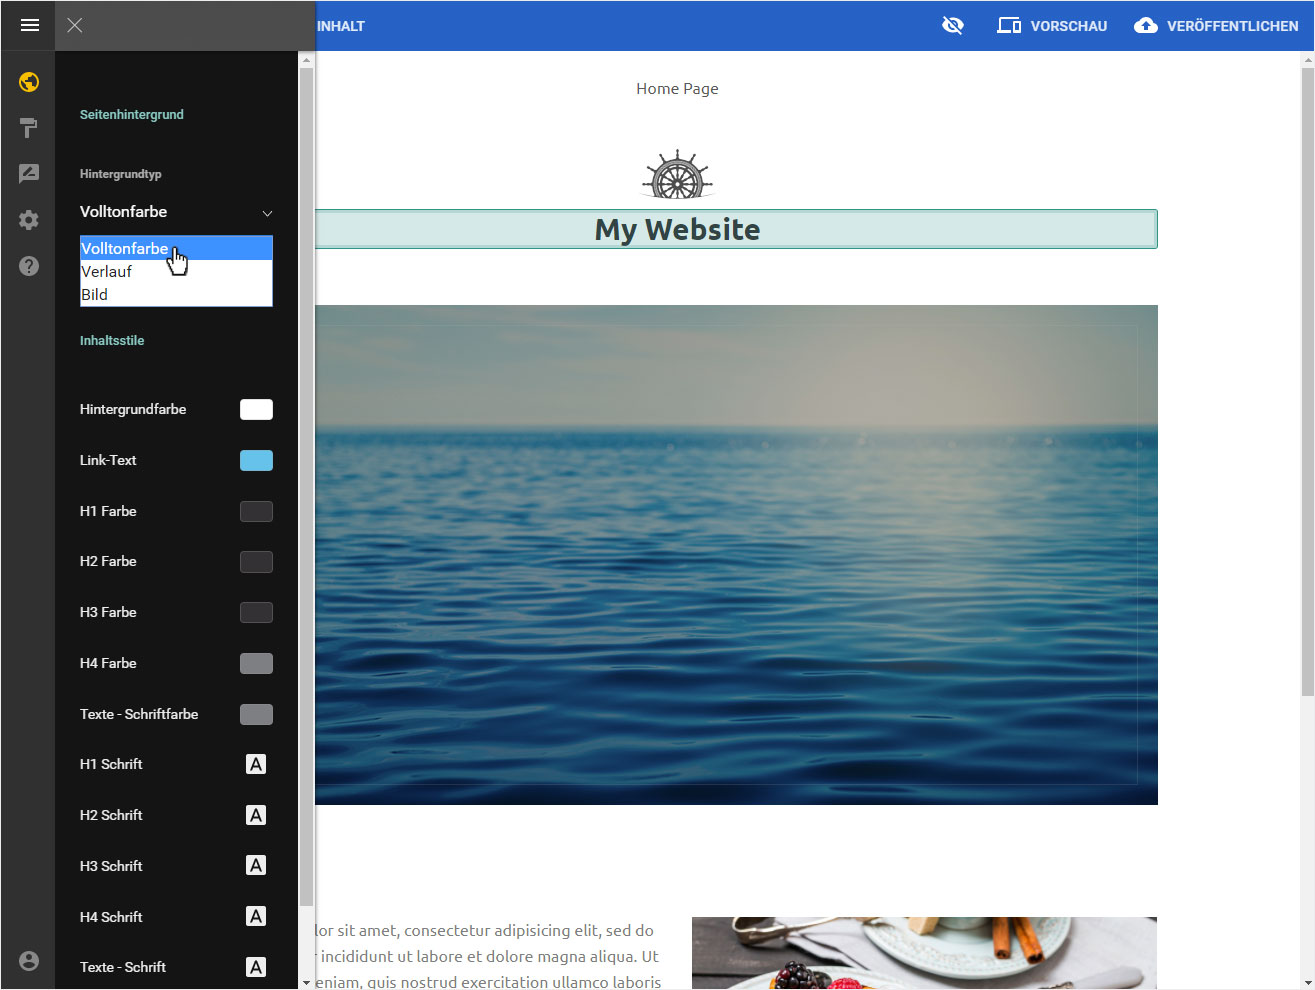
Task: Click the Seitenhintergrund section heading
Action: [x=132, y=115]
